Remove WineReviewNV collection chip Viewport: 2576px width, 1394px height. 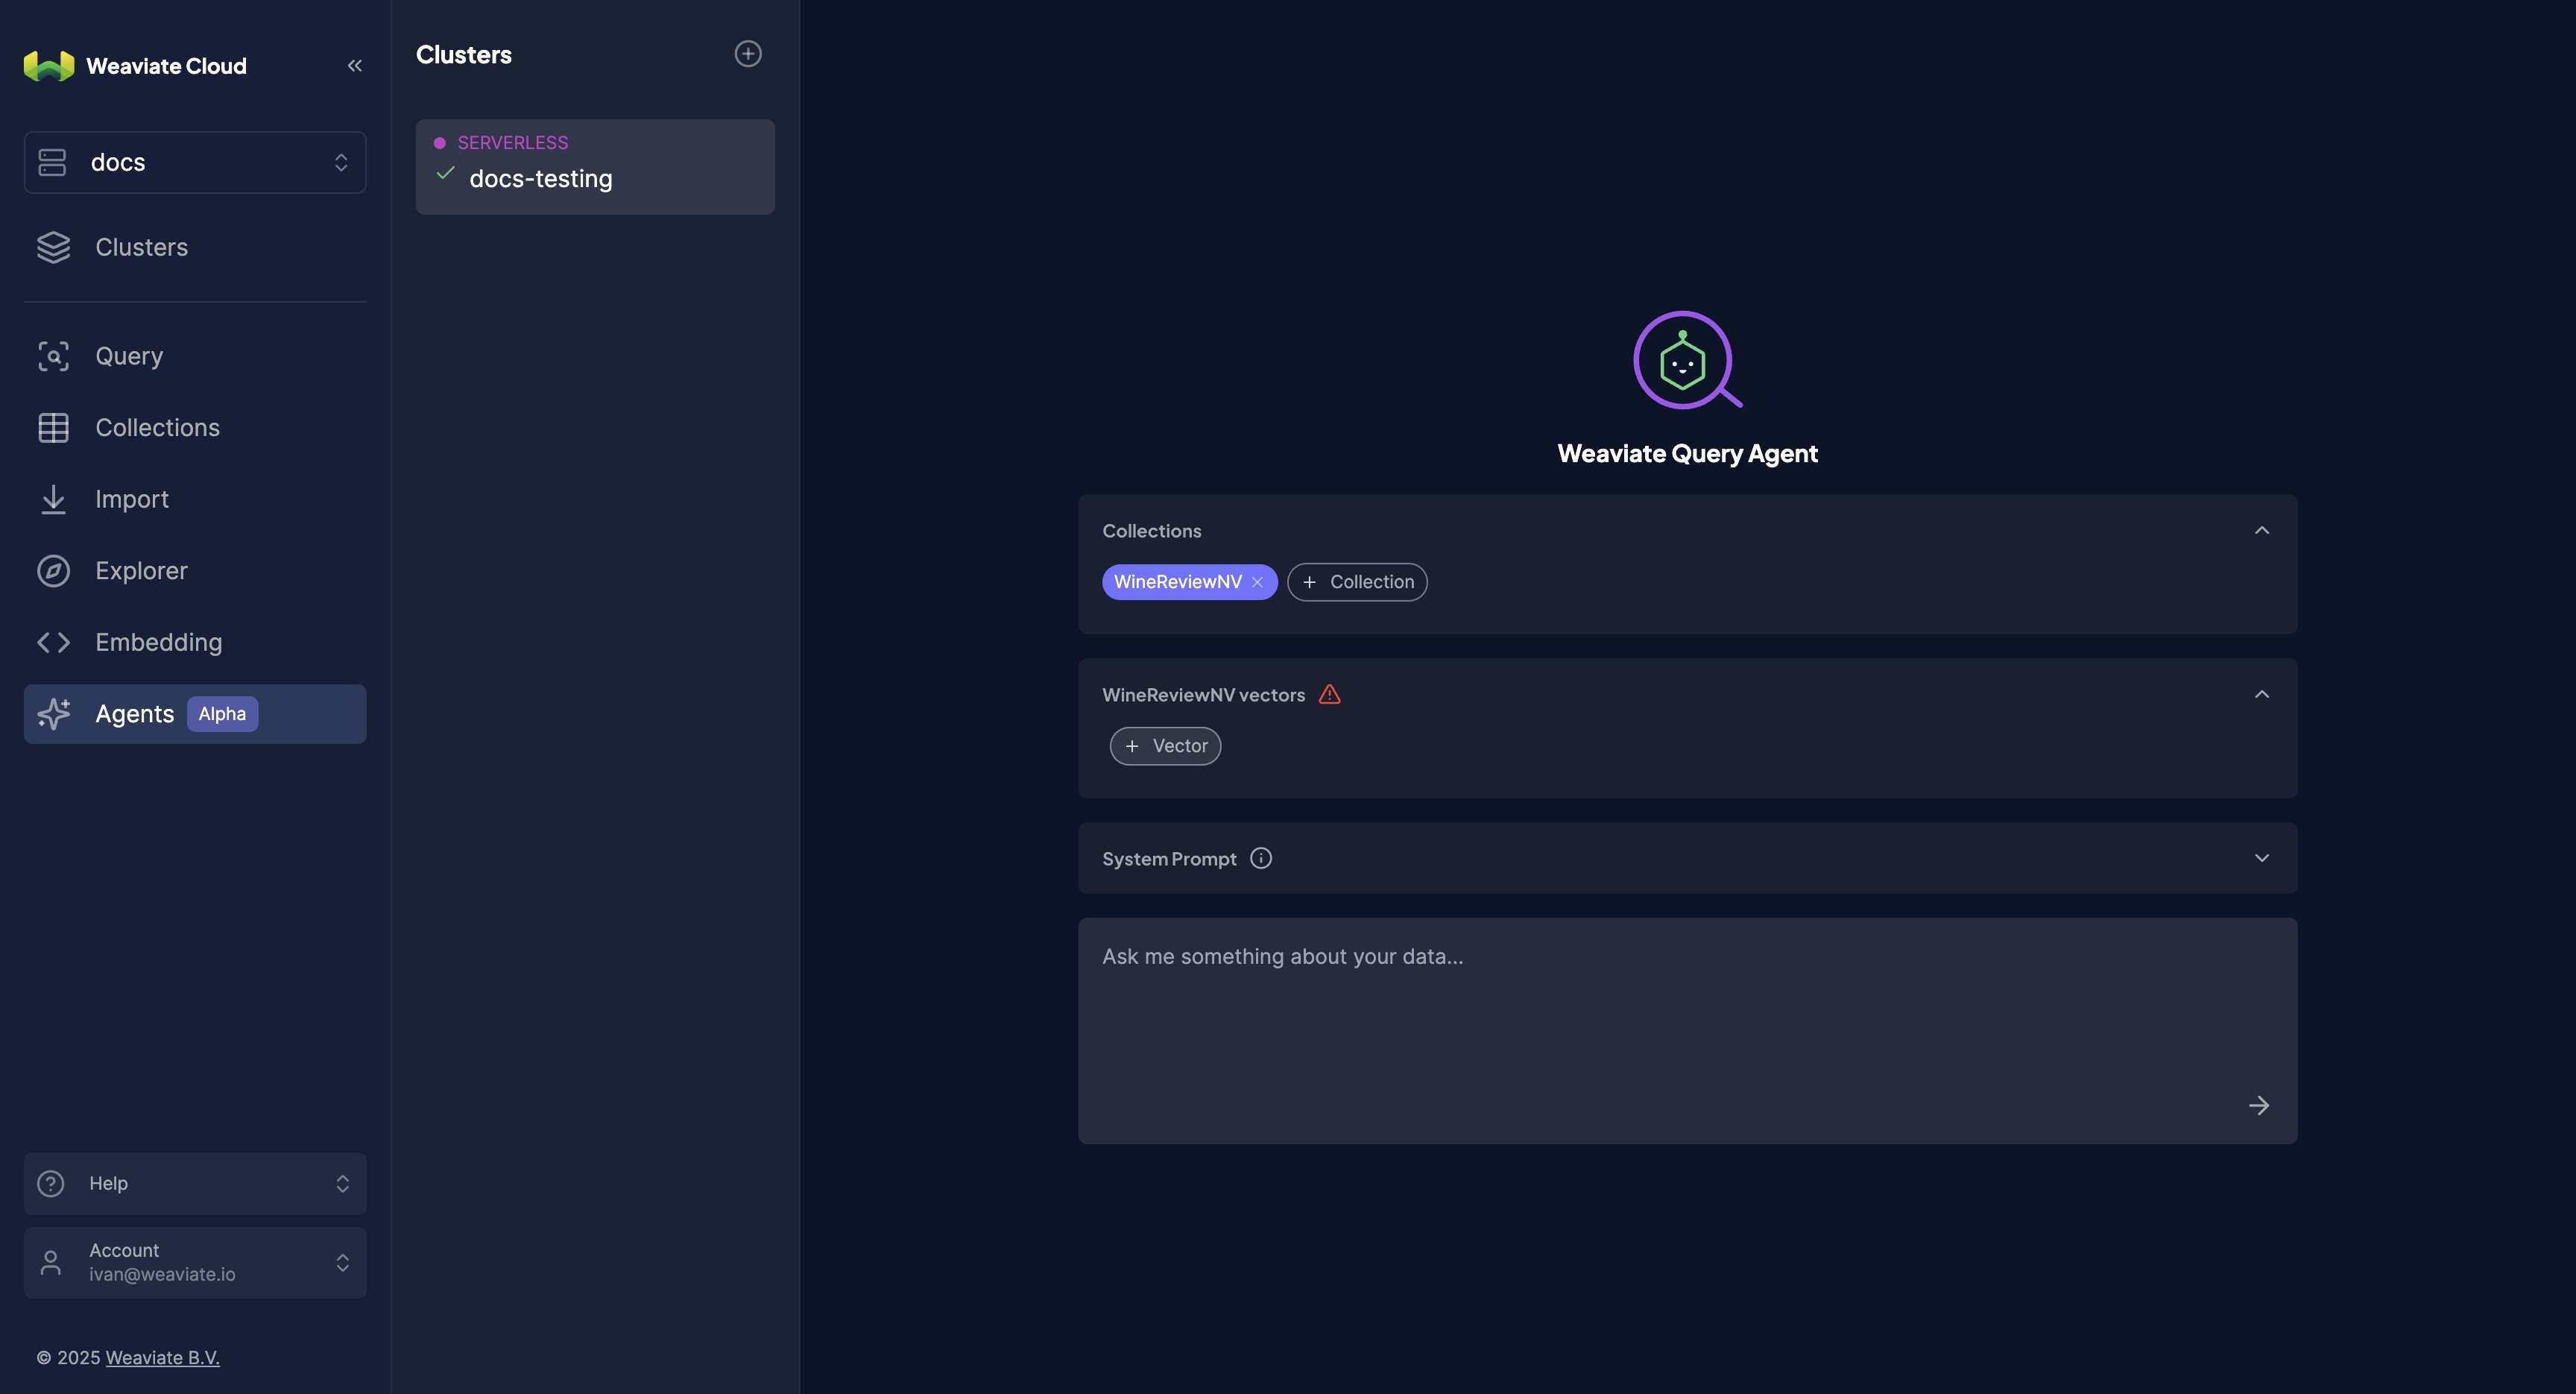tap(1257, 582)
